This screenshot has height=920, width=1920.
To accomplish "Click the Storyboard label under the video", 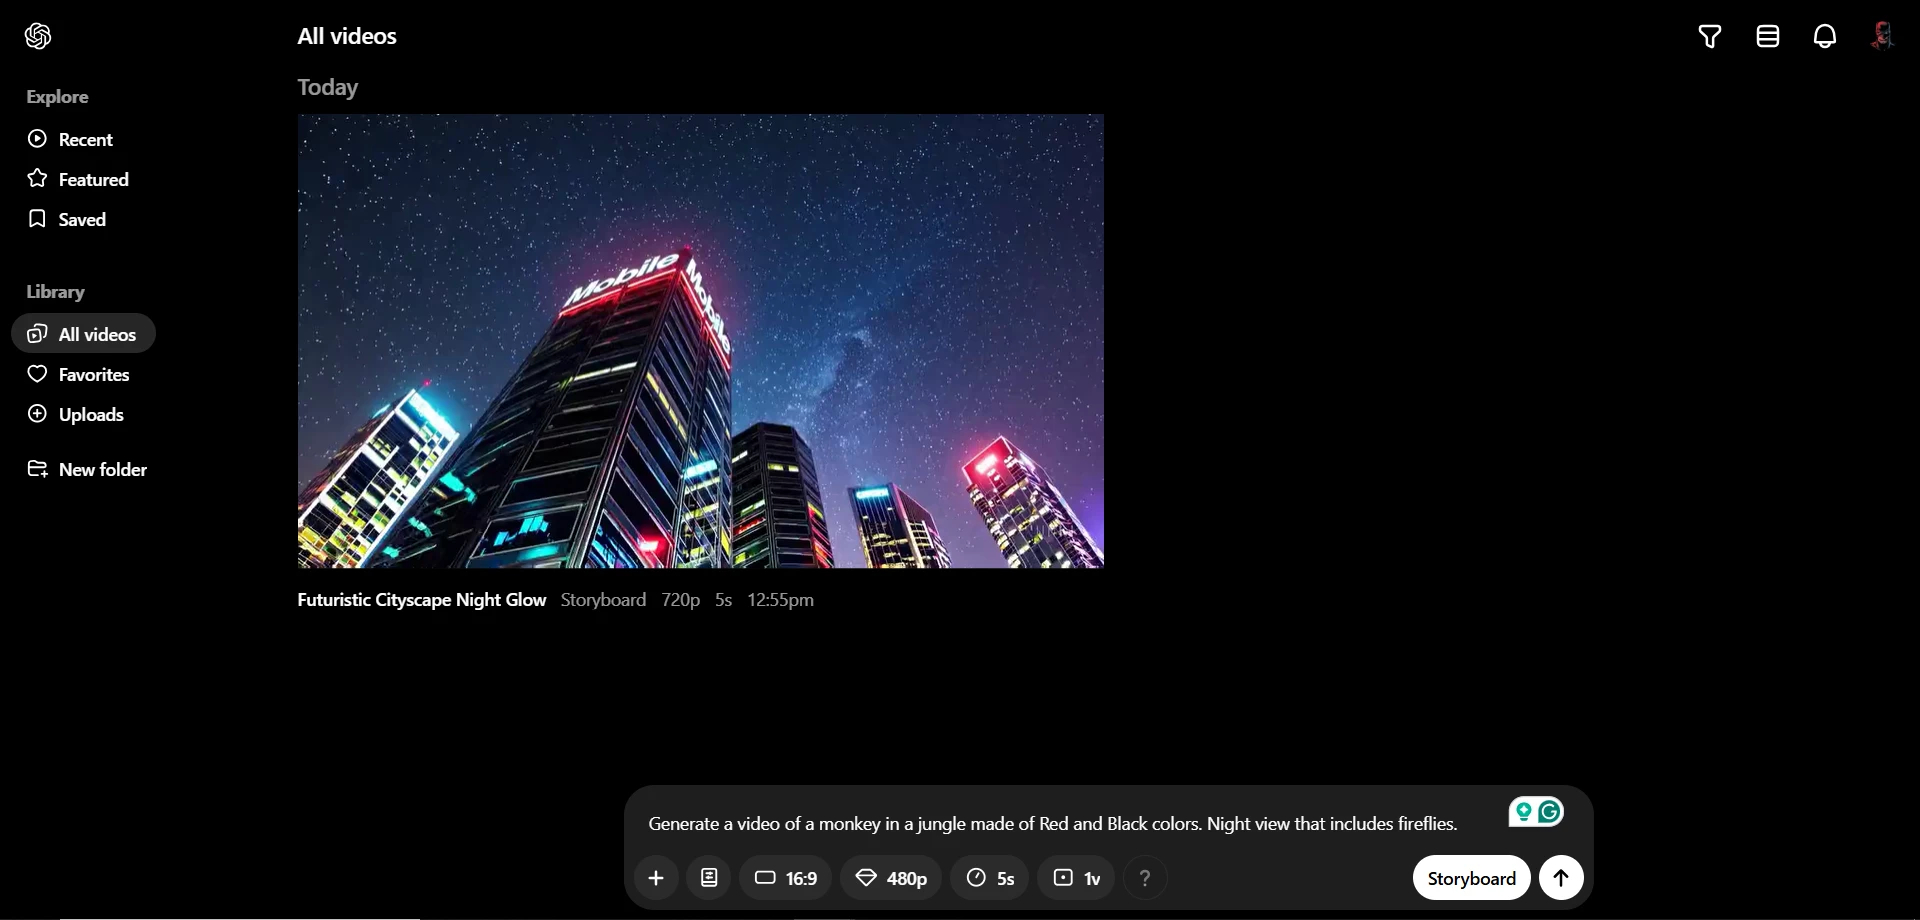I will click(x=603, y=600).
